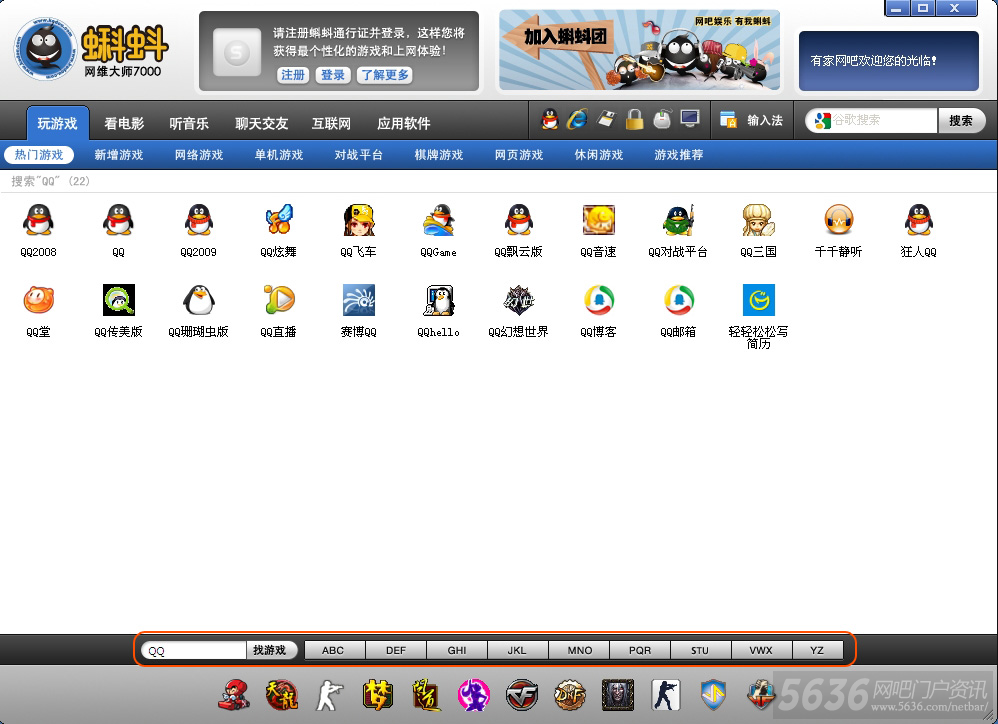Select the 网络游戏 category

(199, 155)
